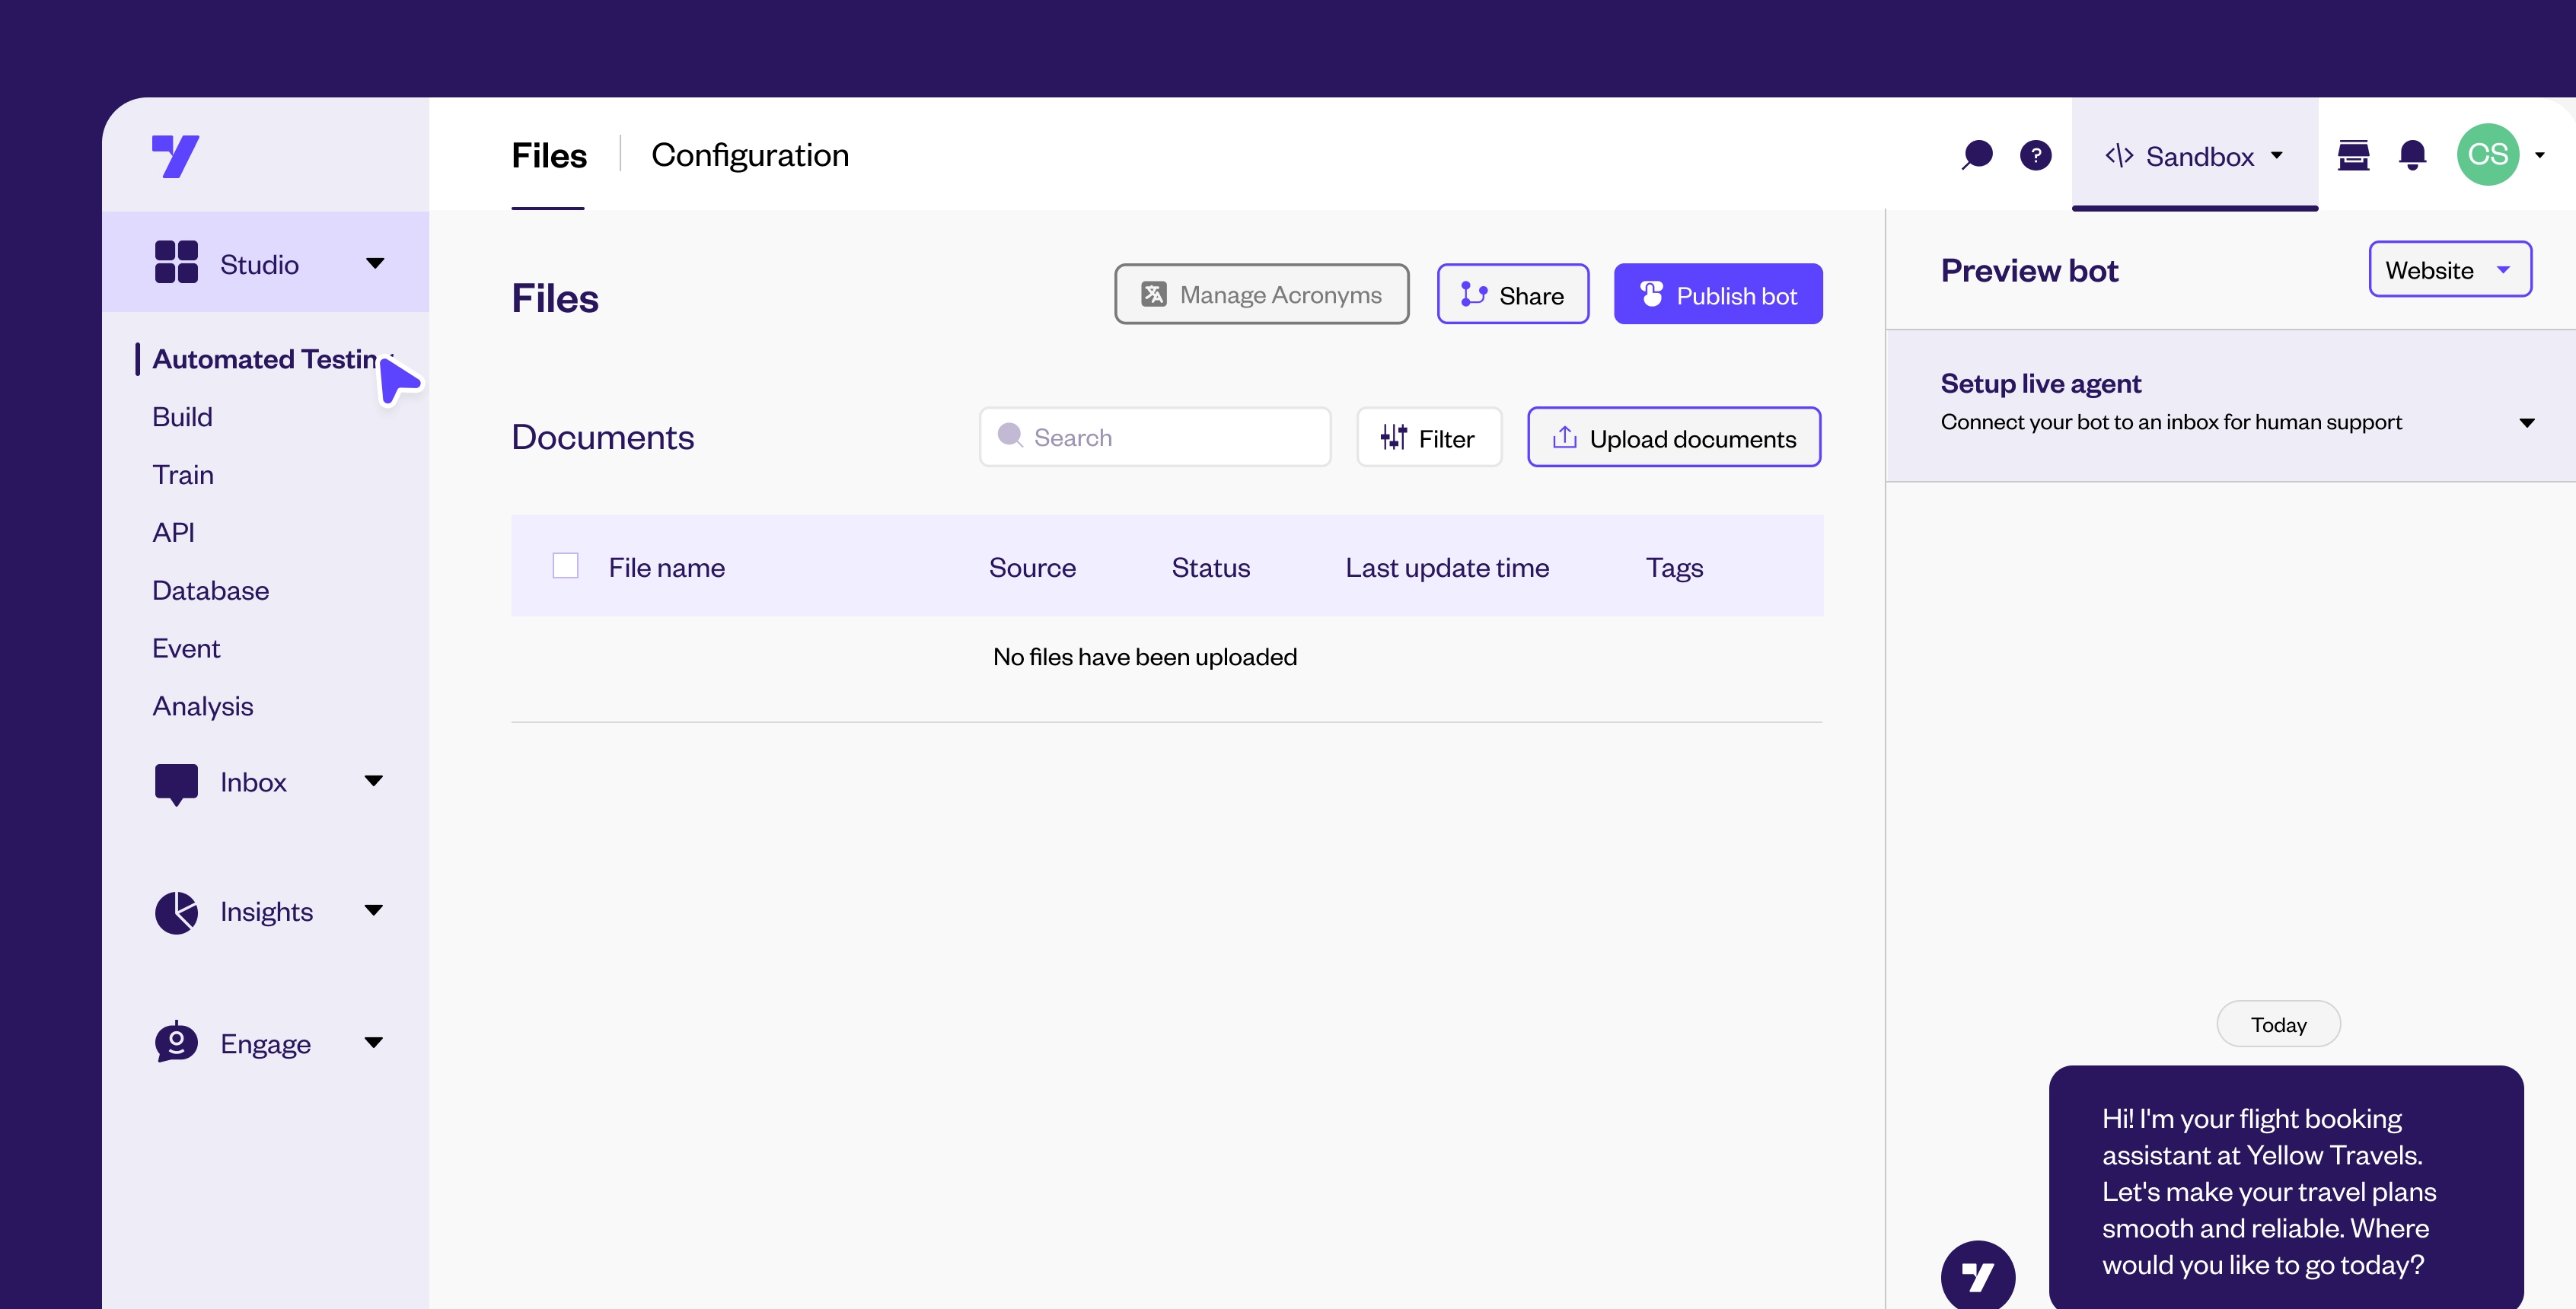This screenshot has height=1309, width=2576.
Task: Open Event in sidebar
Action: pyautogui.click(x=186, y=649)
